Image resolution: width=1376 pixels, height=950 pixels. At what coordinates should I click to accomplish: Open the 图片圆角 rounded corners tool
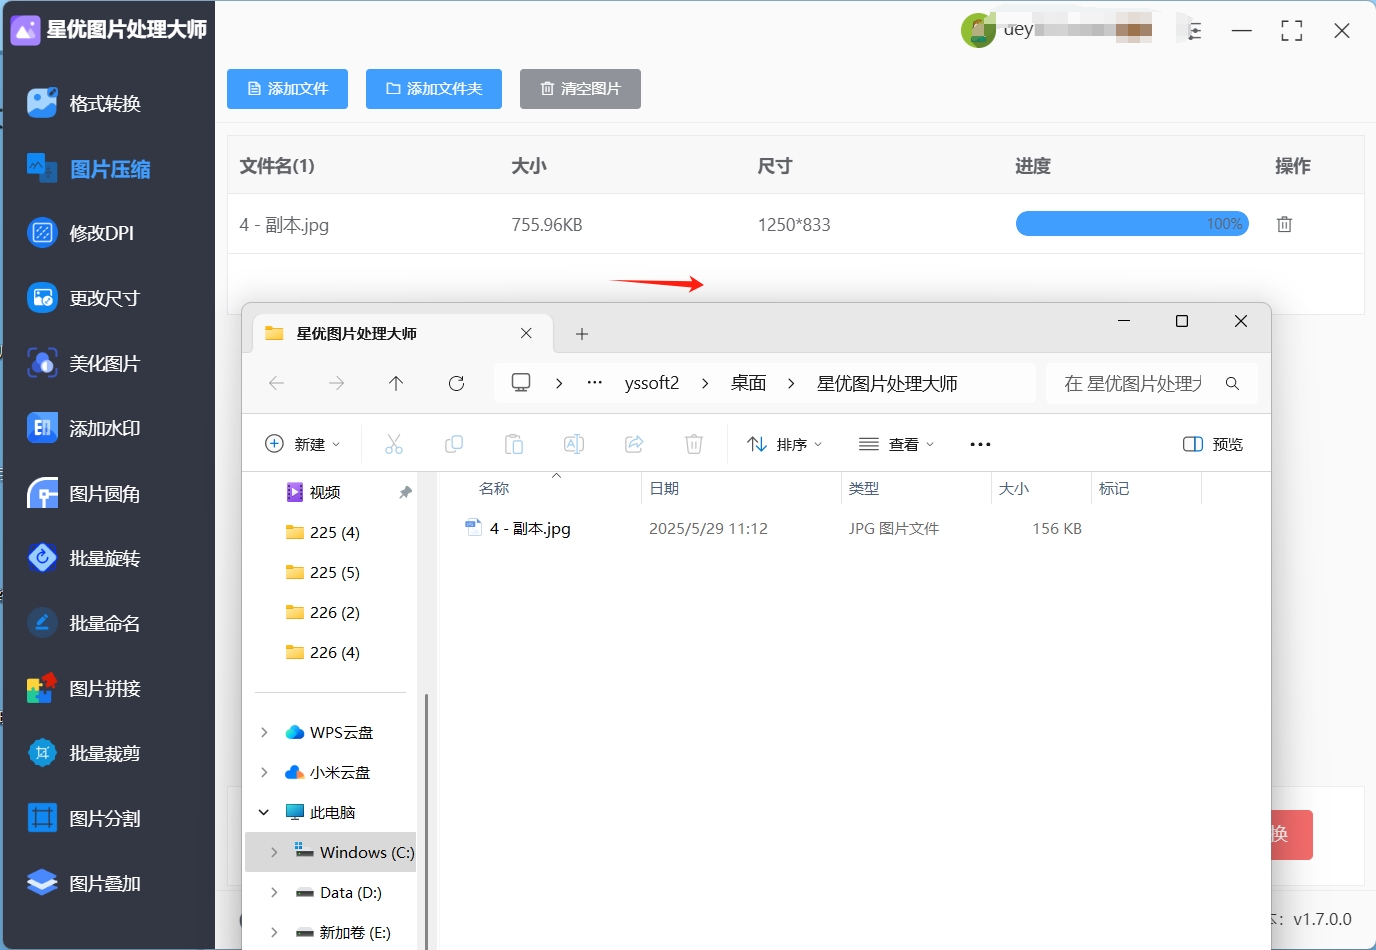(85, 493)
